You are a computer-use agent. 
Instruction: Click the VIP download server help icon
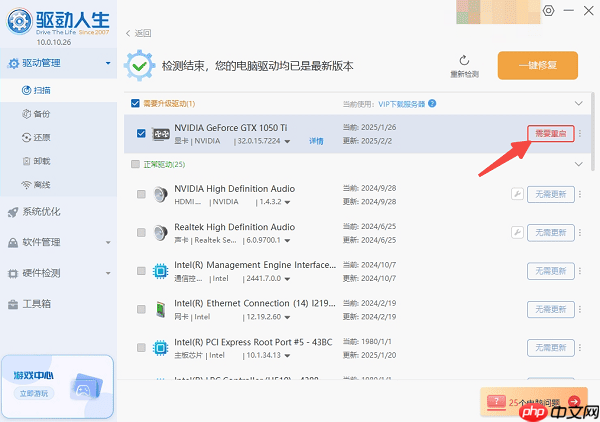click(432, 103)
